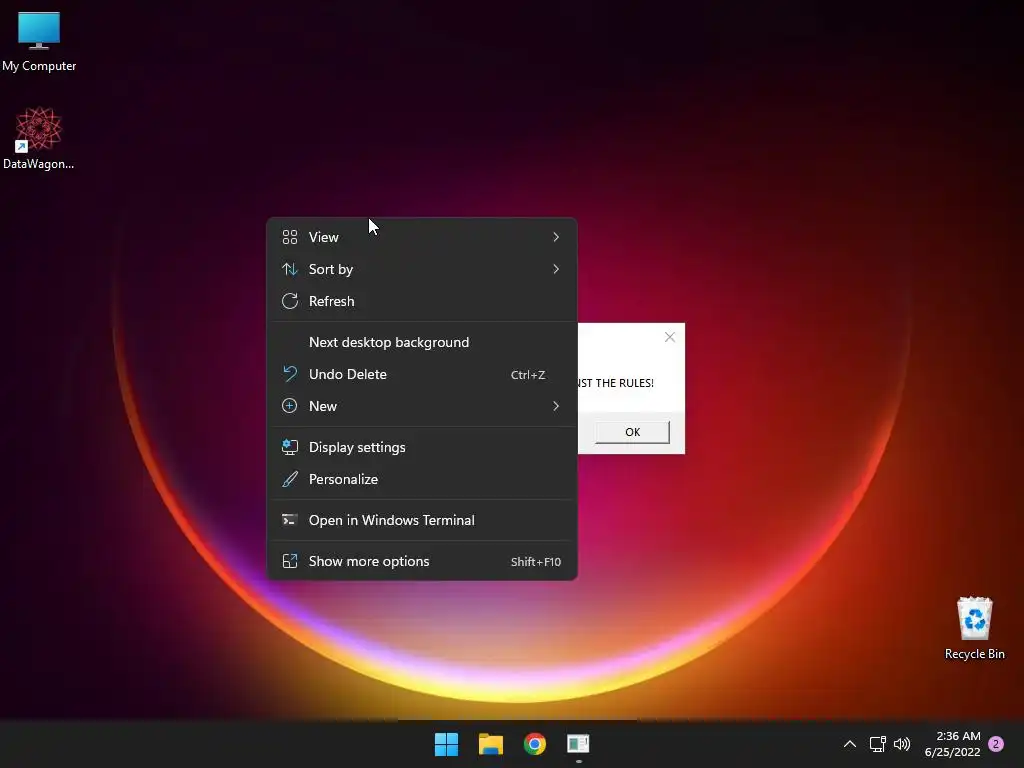Click the Refresh circular arrow icon
This screenshot has width=1024, height=768.
(290, 301)
